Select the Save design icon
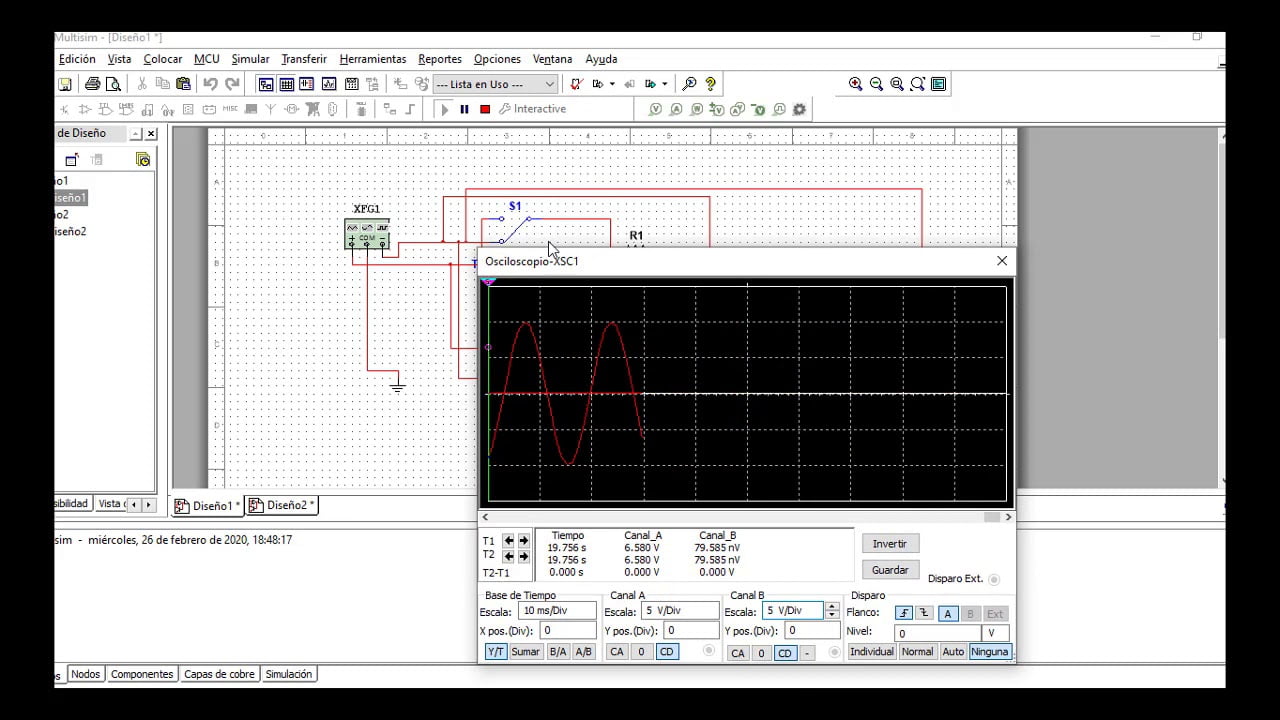1280x720 pixels. pyautogui.click(x=64, y=83)
